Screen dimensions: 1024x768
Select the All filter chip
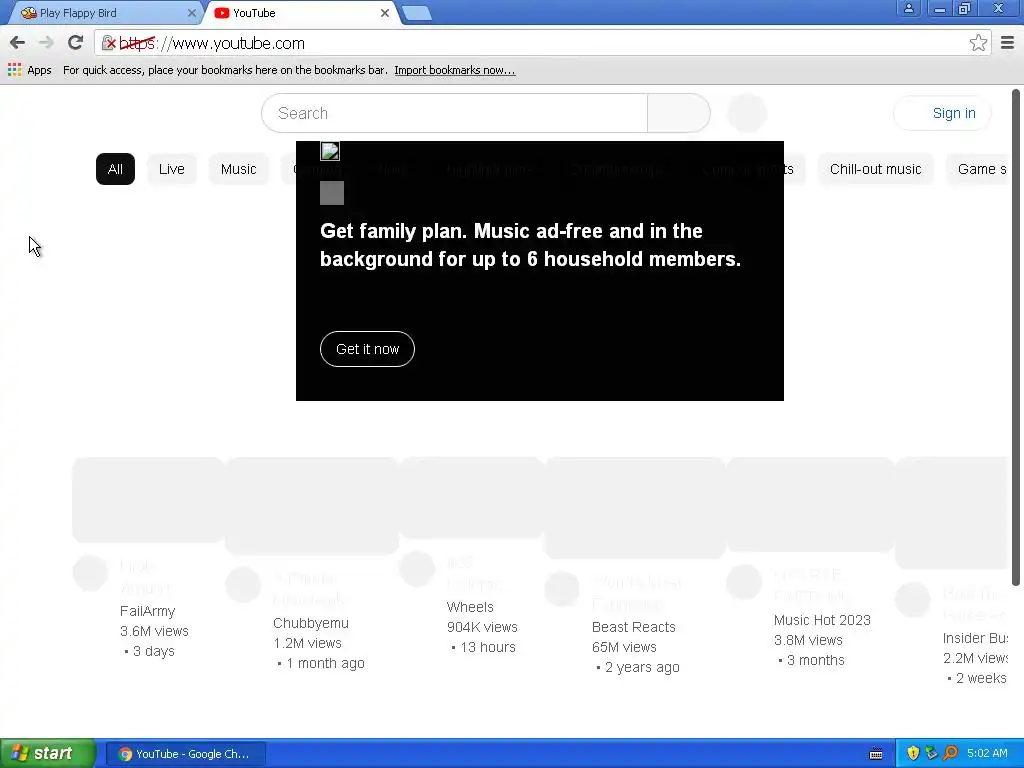(116, 169)
